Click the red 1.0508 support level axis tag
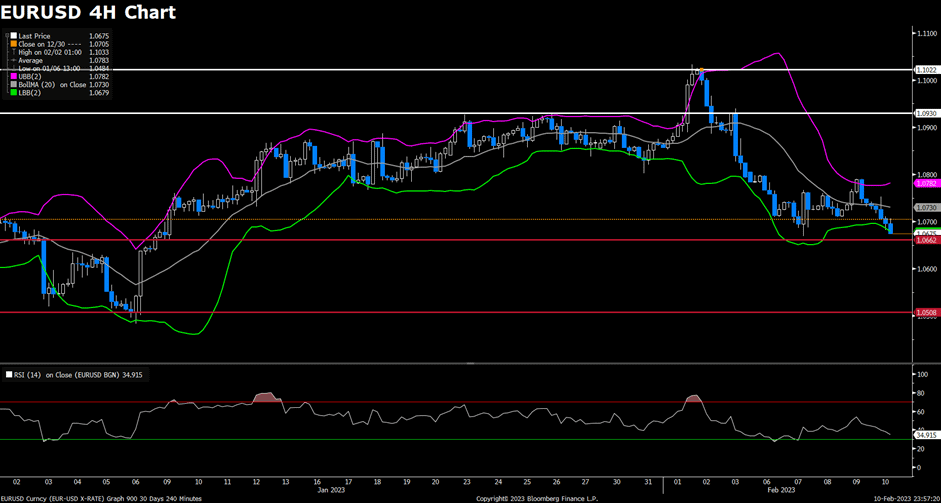Screen dimensions: 941x503 pyautogui.click(x=926, y=312)
